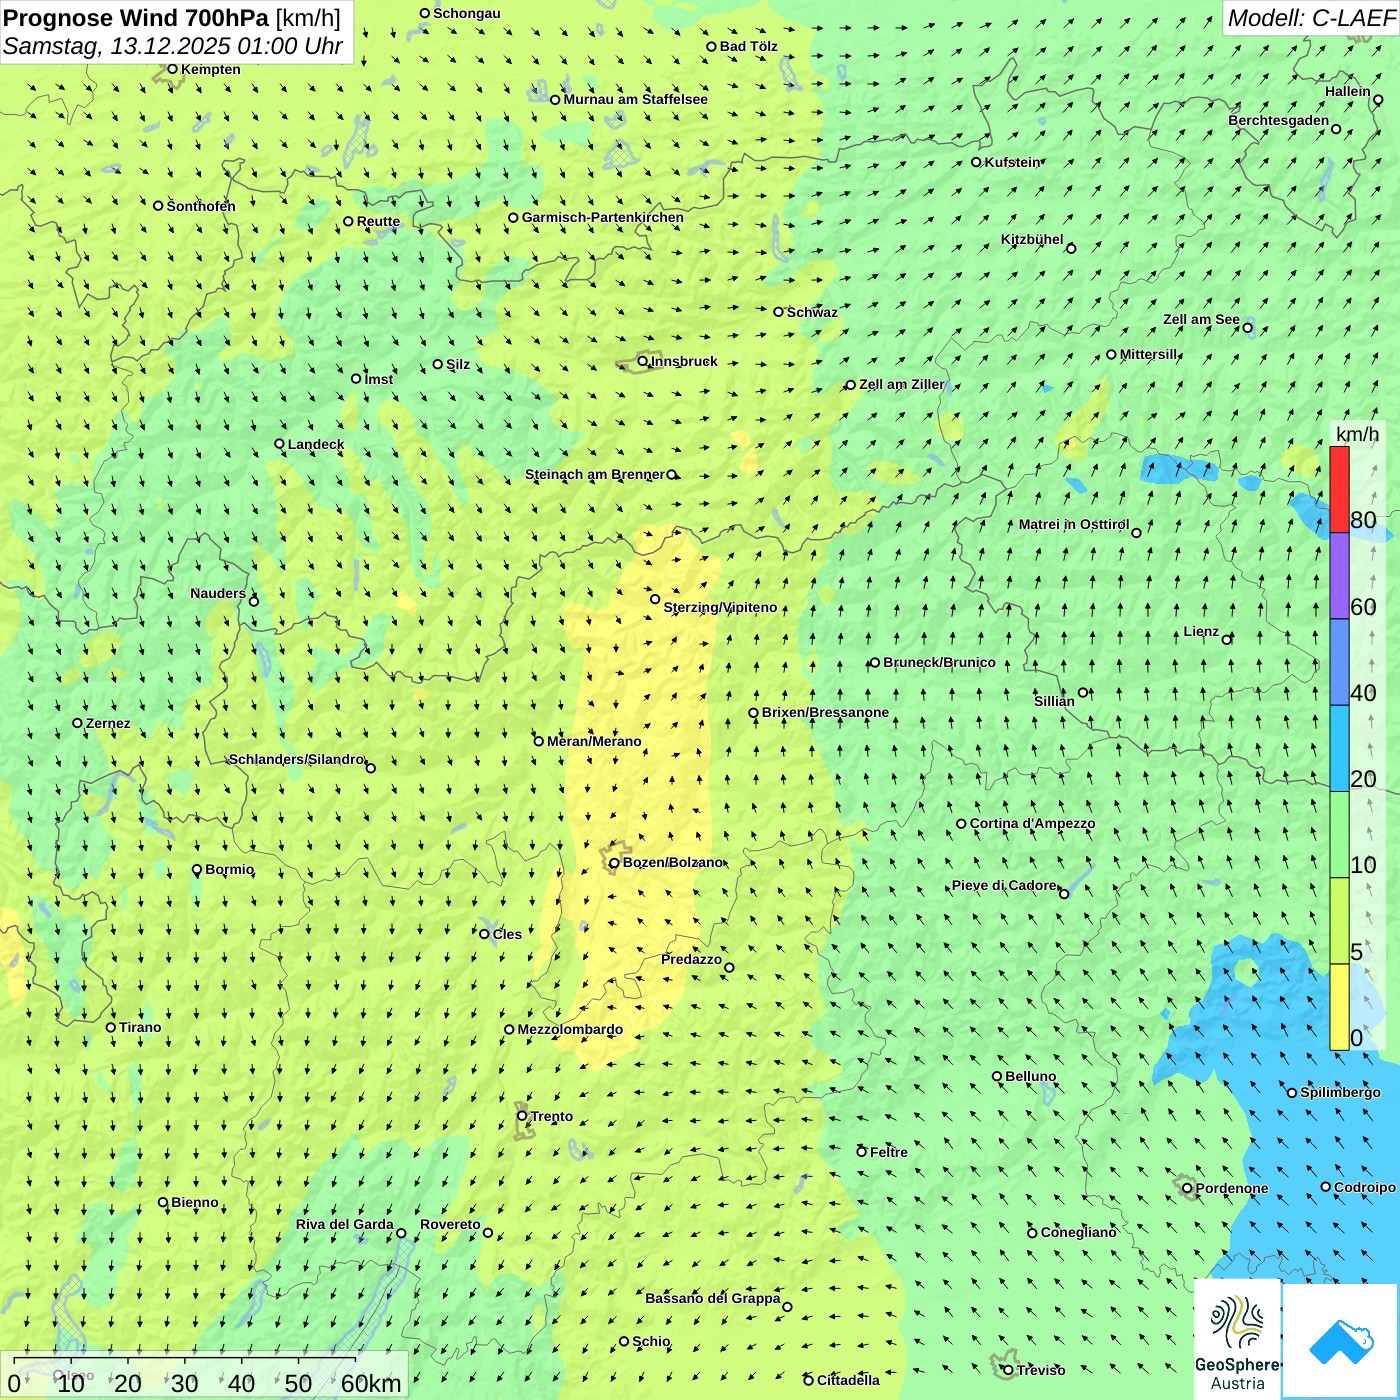The height and width of the screenshot is (1400, 1400).
Task: Click the Spilimbergo location marker
Action: pos(1292,1093)
